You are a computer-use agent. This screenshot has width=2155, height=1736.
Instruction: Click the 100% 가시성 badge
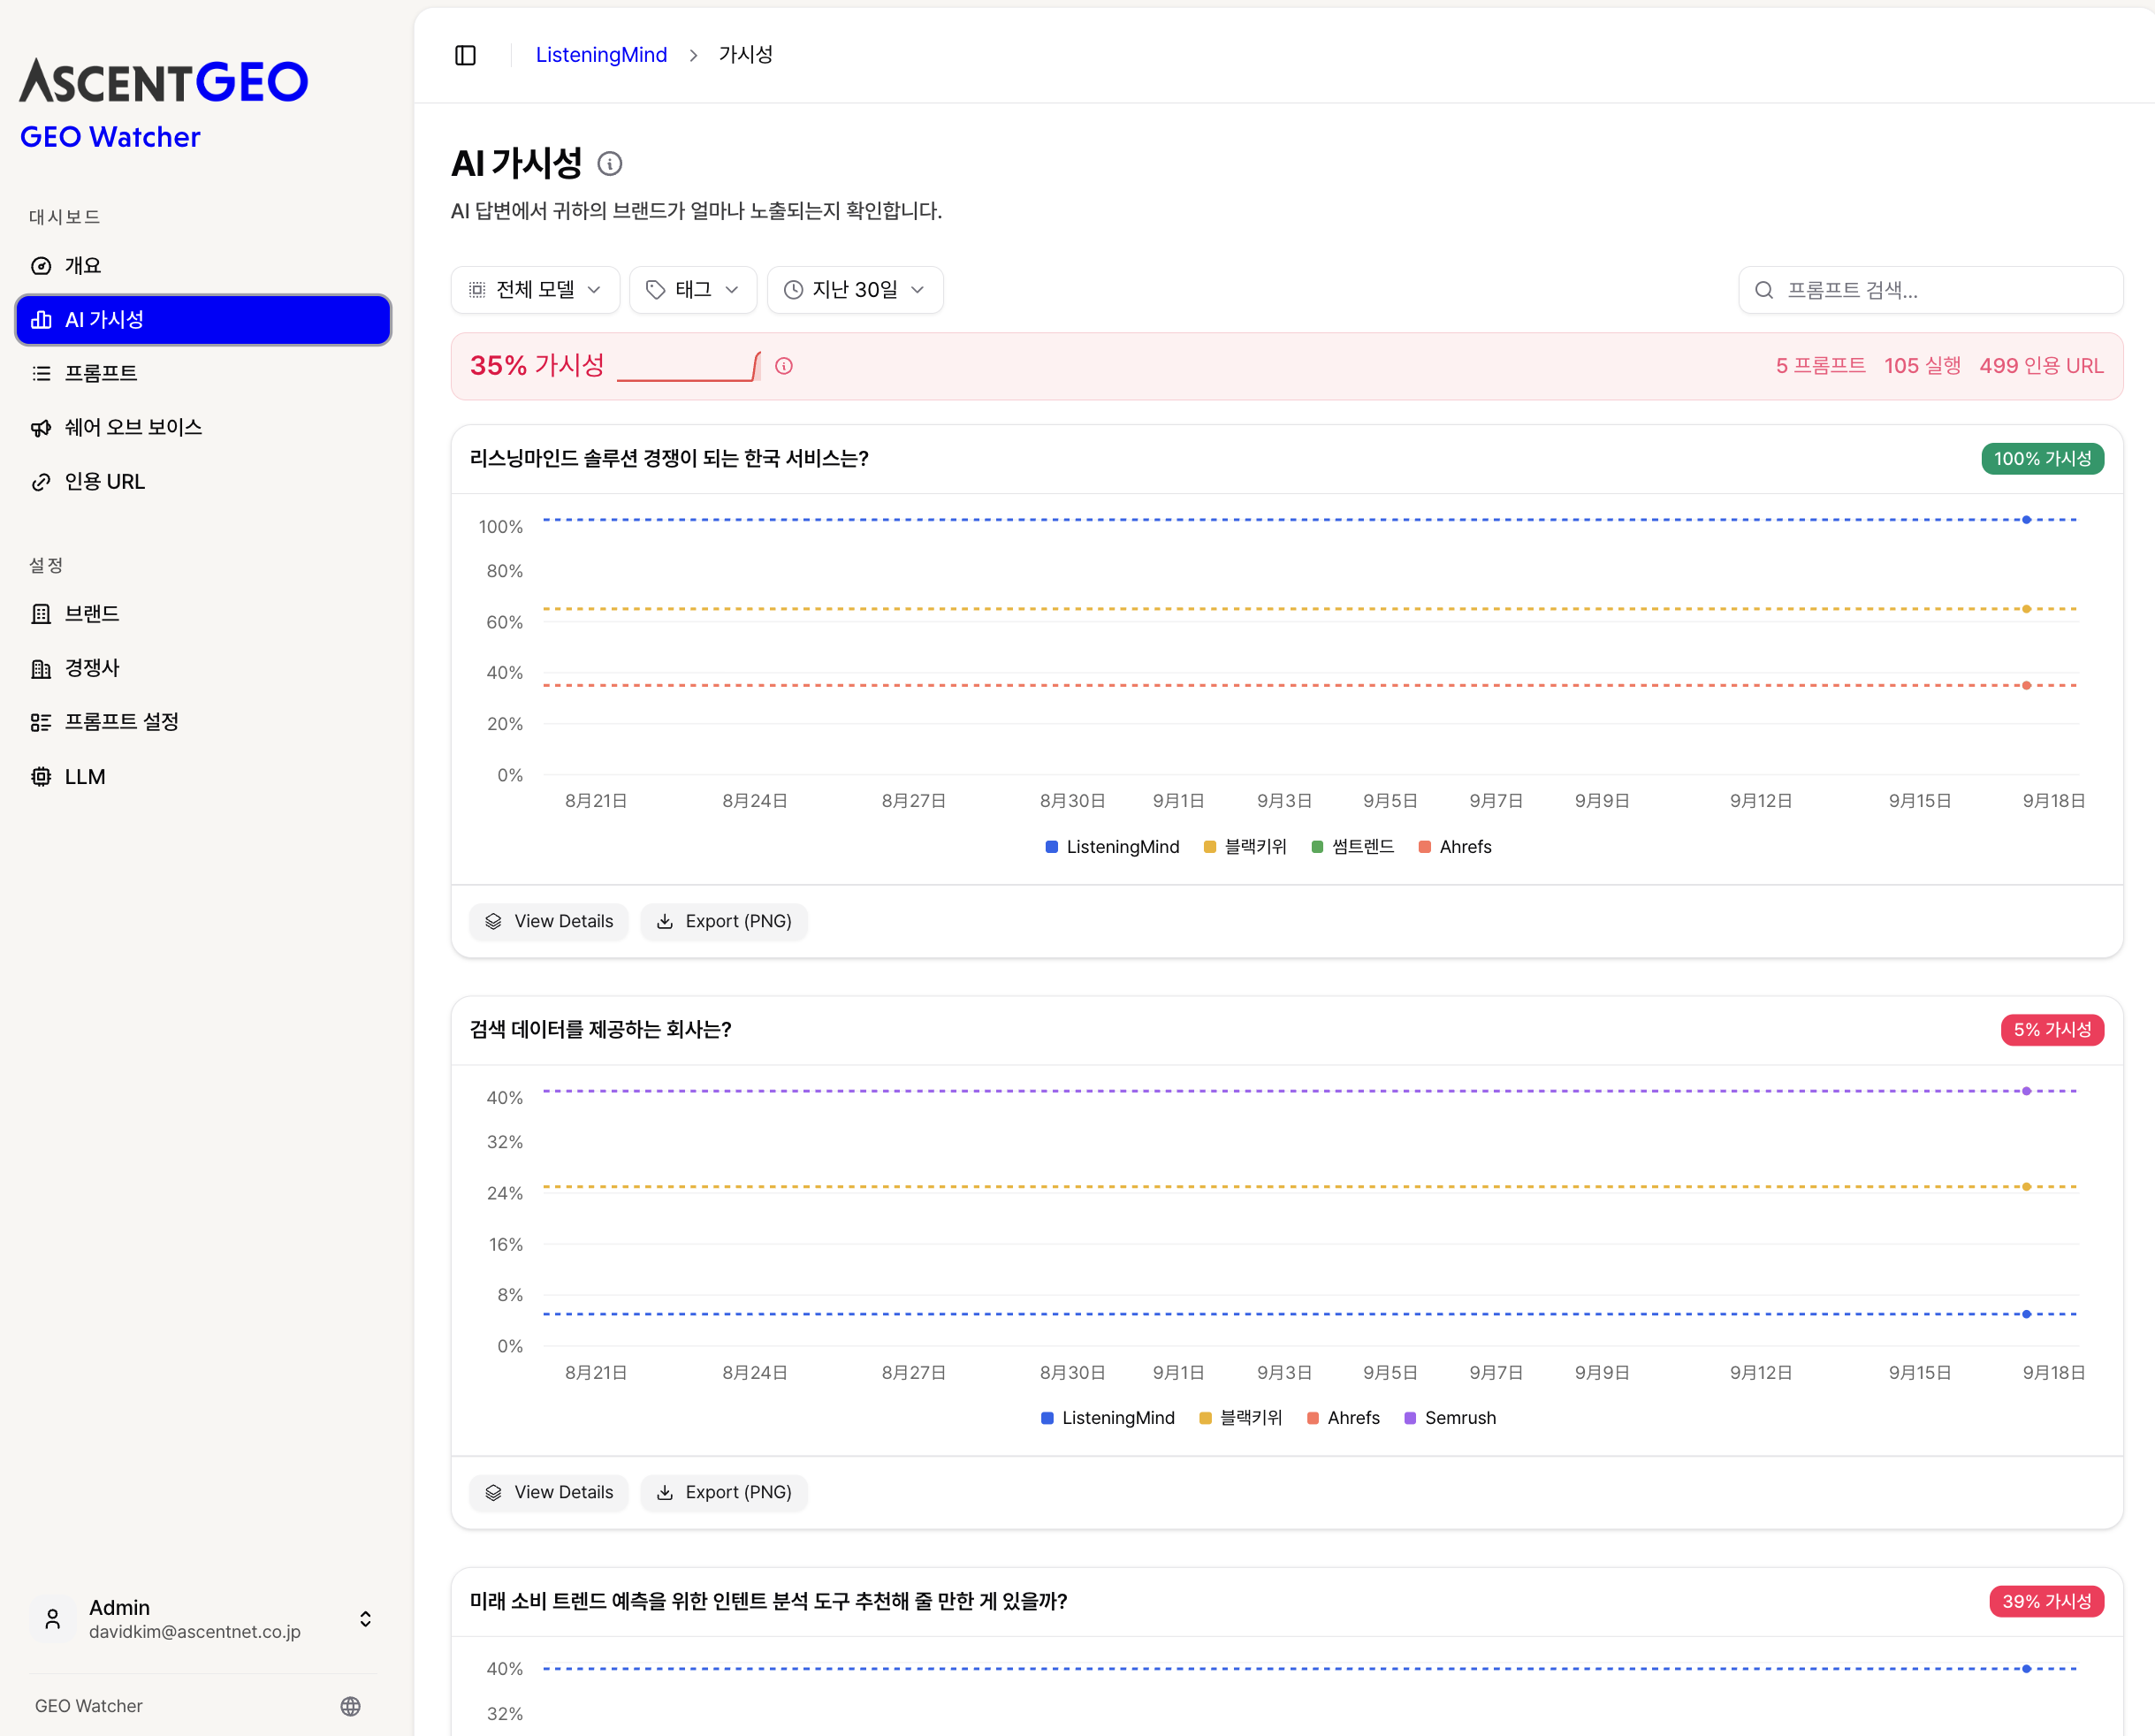(2042, 459)
